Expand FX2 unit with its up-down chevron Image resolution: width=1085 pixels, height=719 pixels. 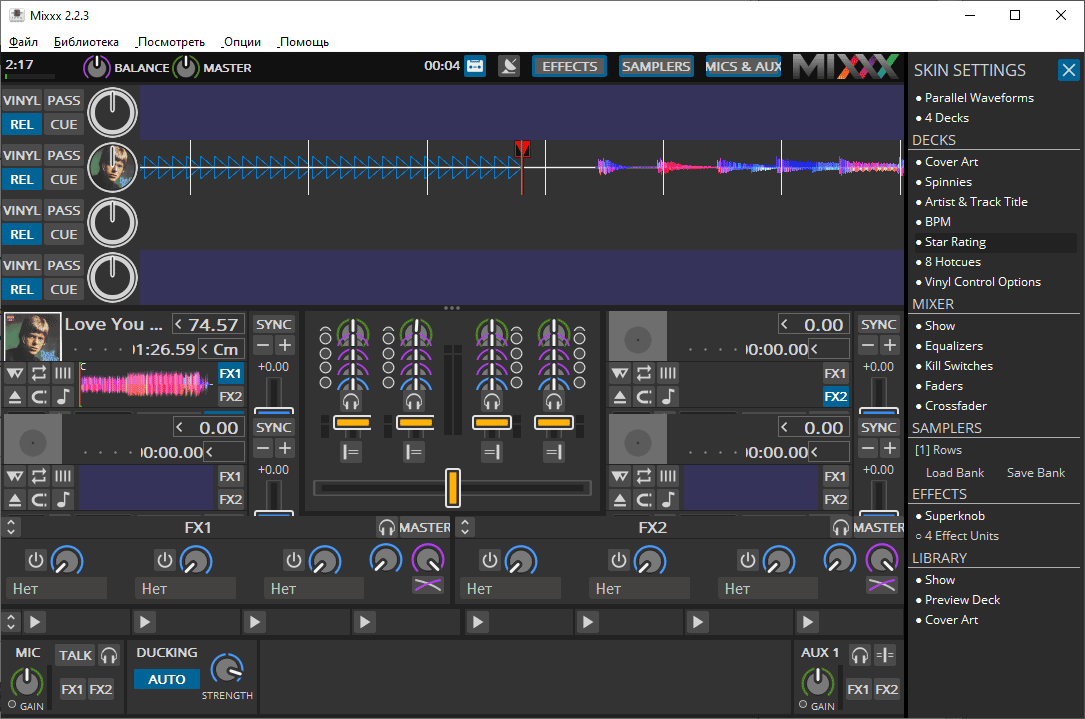(x=465, y=527)
